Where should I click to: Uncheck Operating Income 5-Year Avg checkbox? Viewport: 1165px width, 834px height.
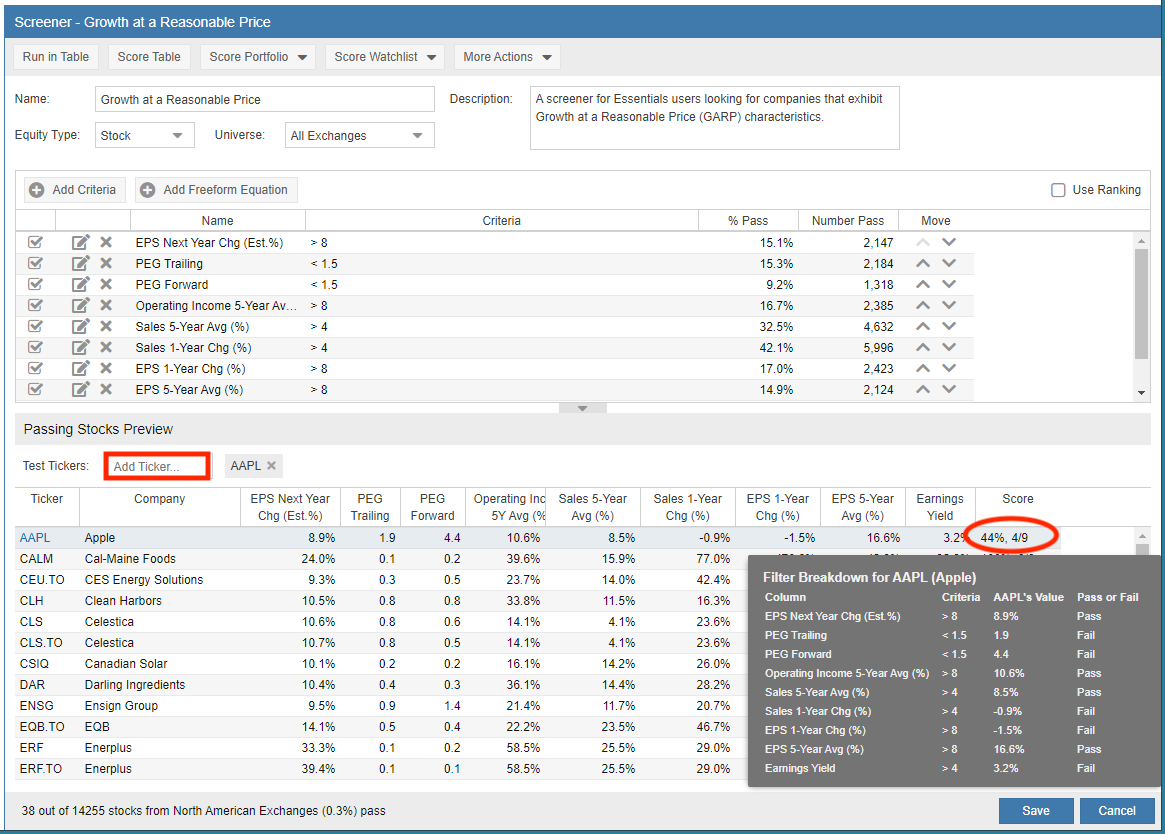[x=35, y=305]
